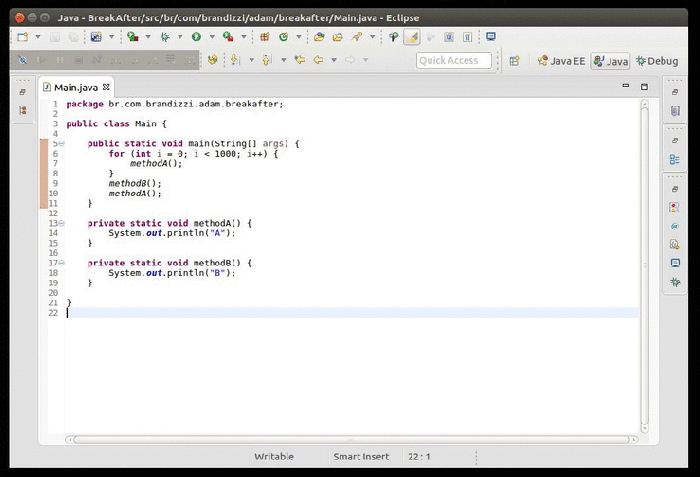Click the Open Perspective icon
The image size is (700, 477).
(x=514, y=61)
